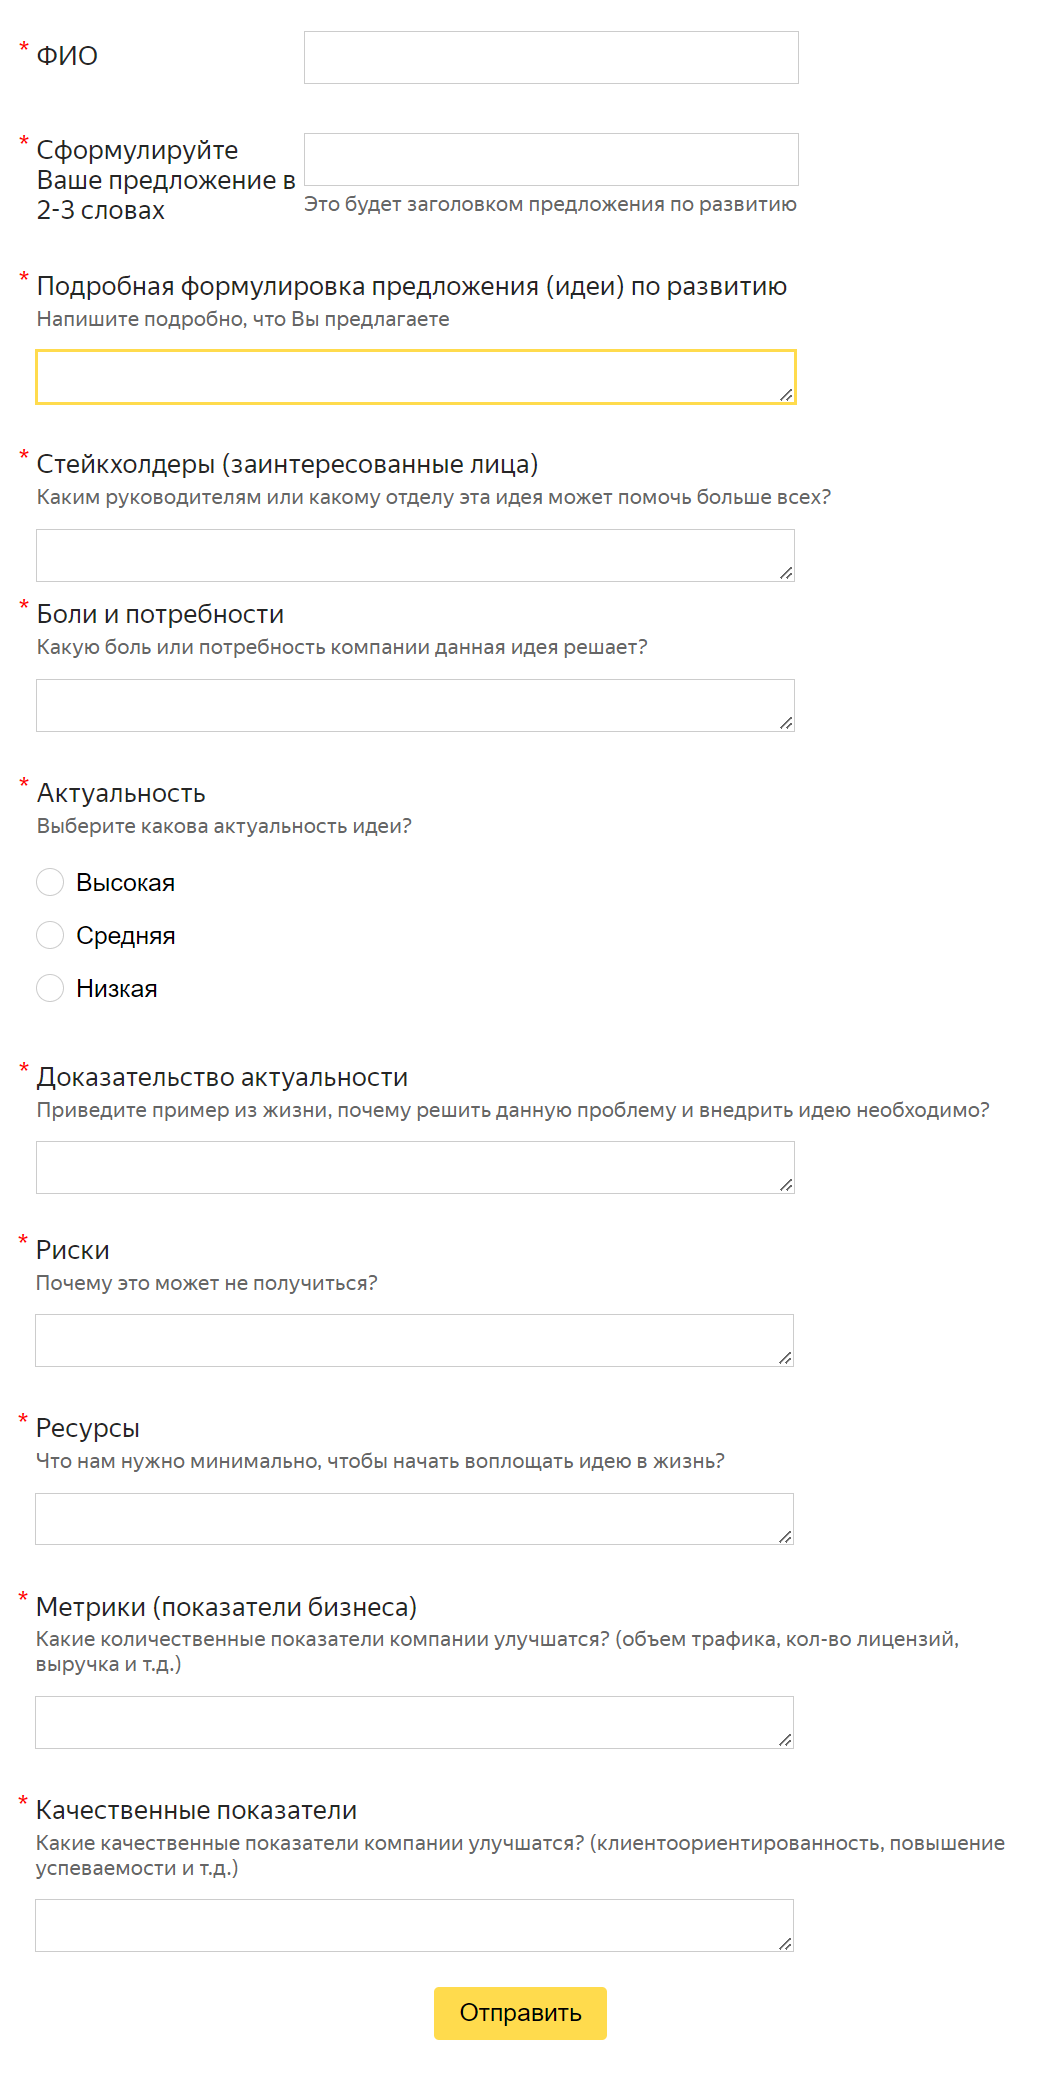Click resize handle of Стейкхолдеры textarea
The height and width of the screenshot is (2089, 1043).
786,573
